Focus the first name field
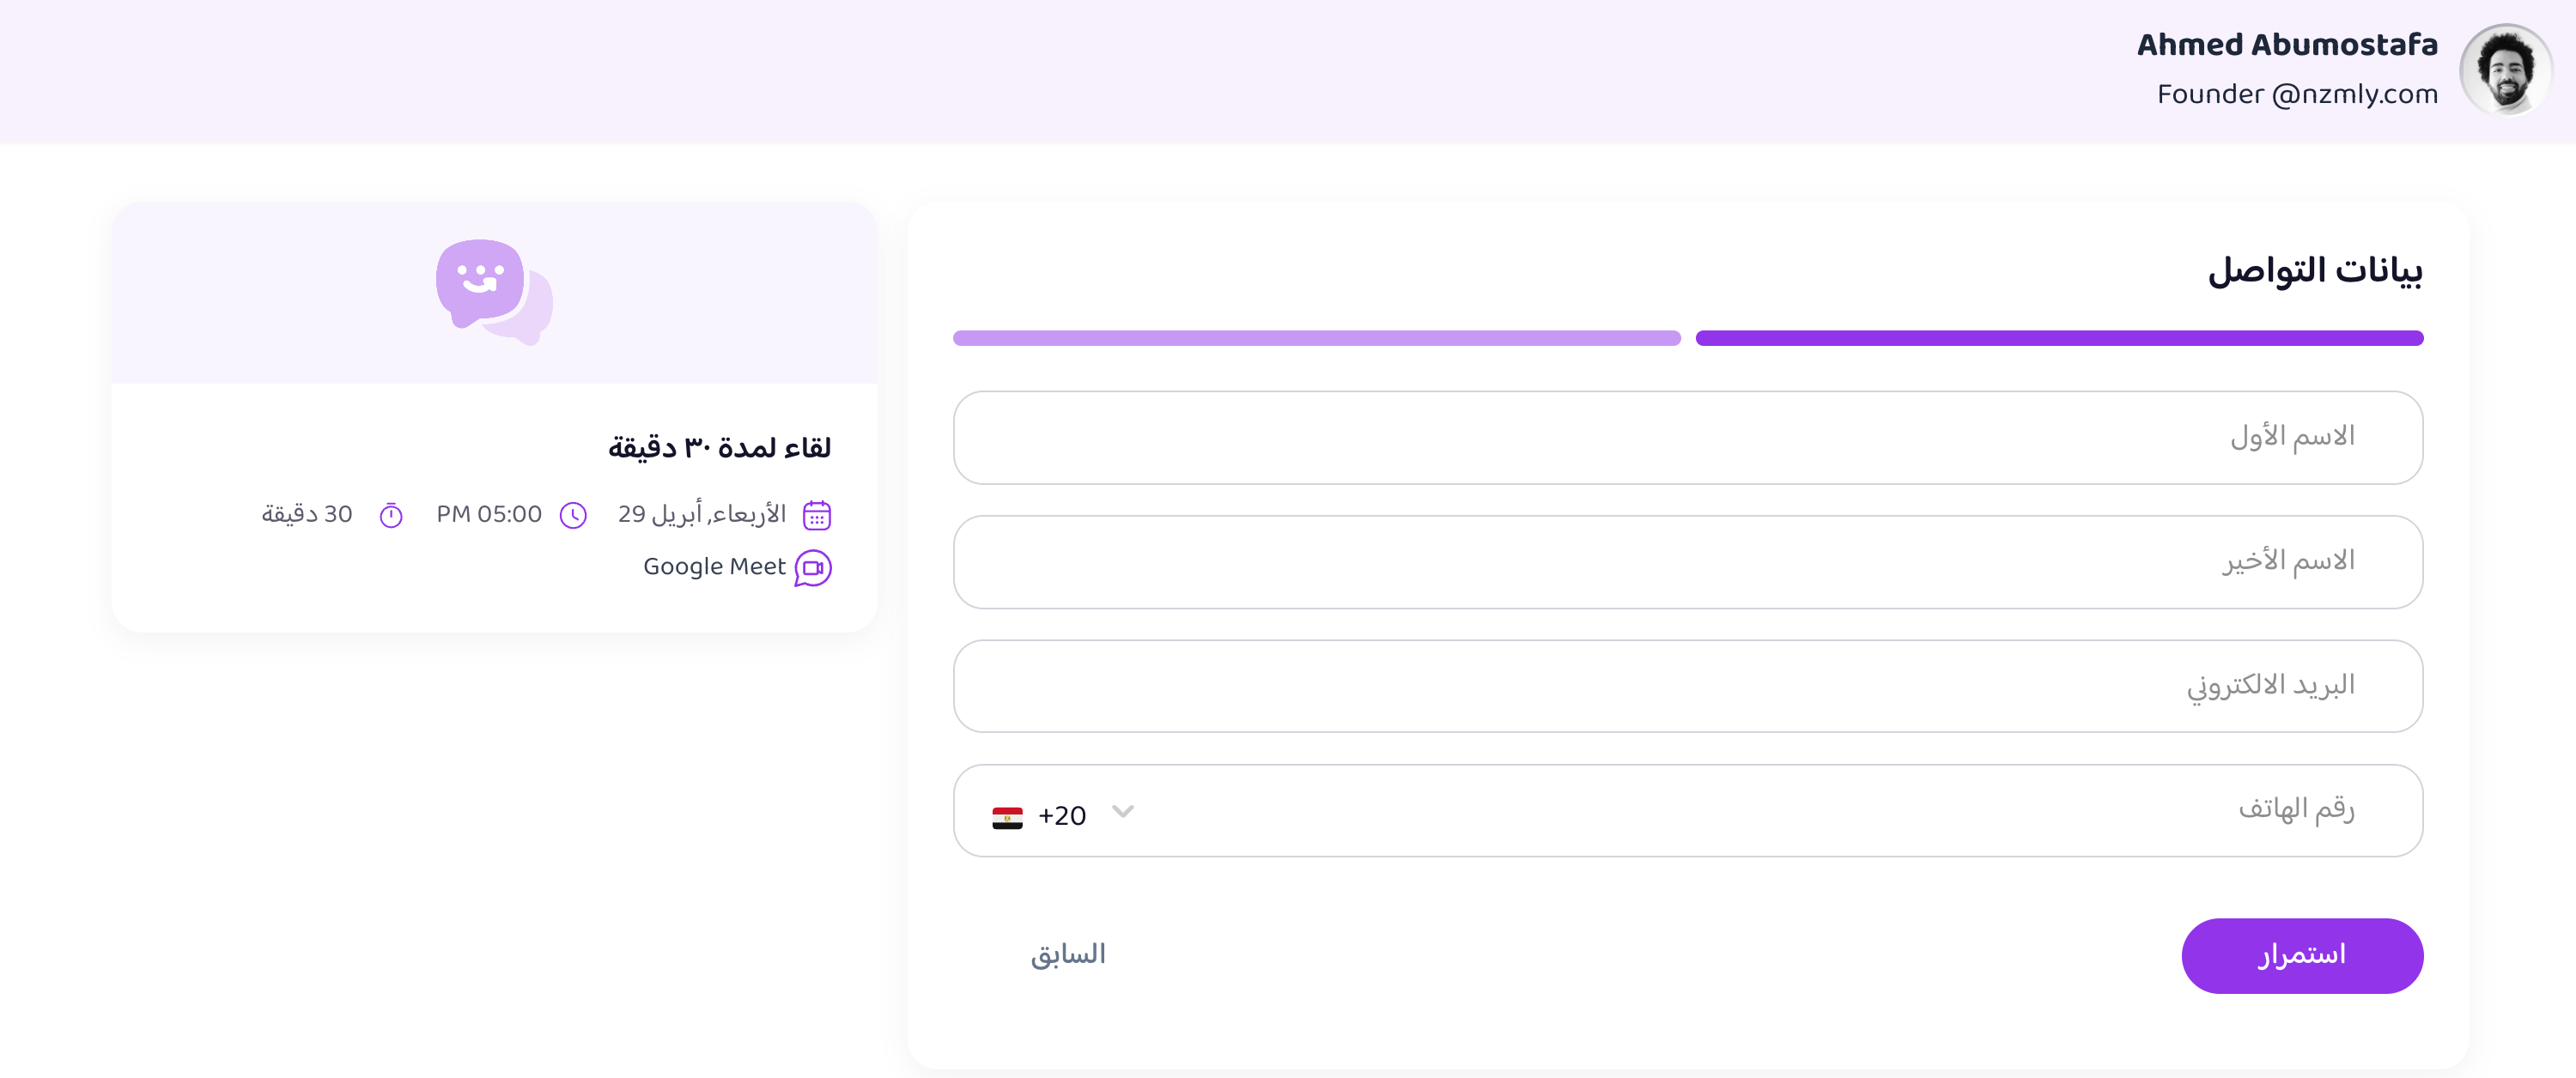This screenshot has height=1078, width=2576. coord(1687,437)
